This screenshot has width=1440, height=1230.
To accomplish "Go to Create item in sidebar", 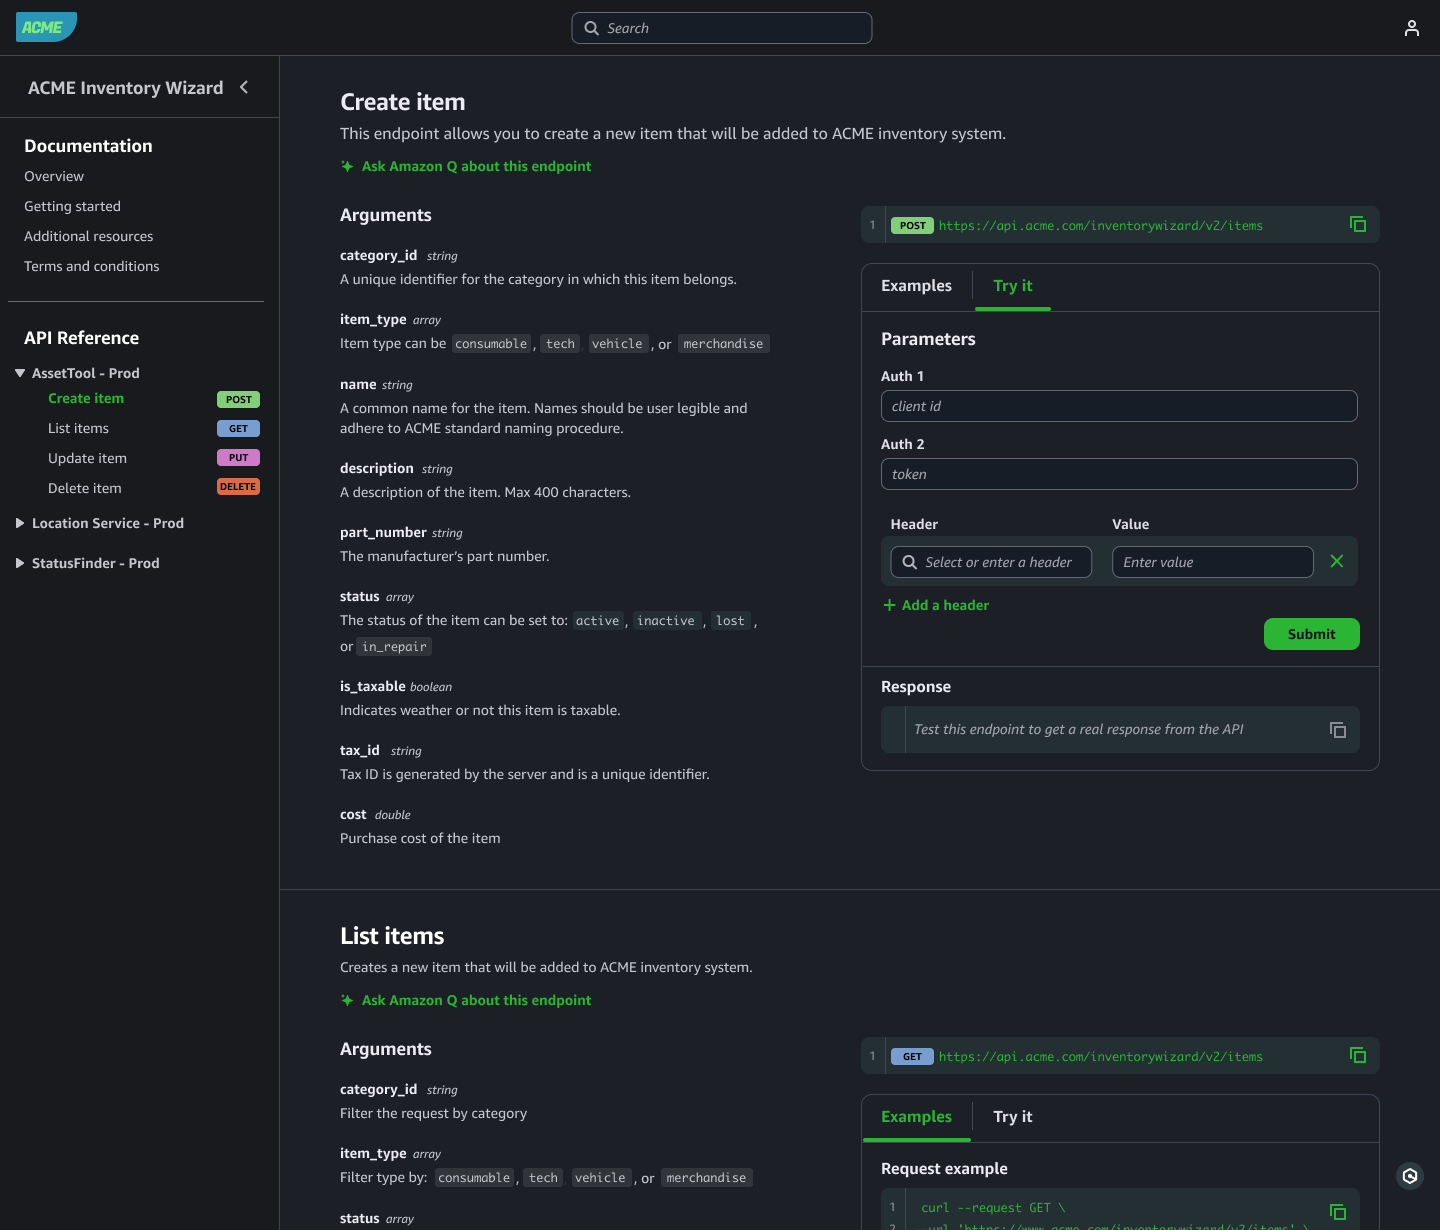I will pos(86,398).
